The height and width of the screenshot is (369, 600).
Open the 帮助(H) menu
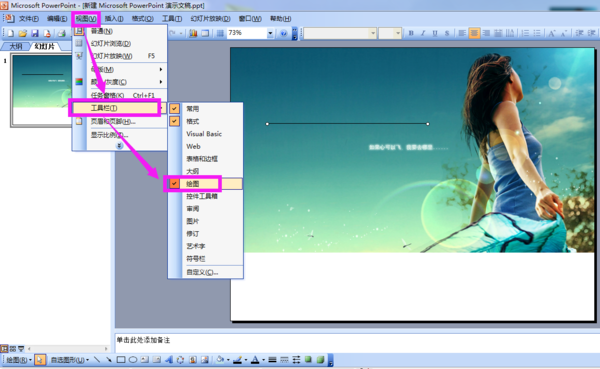pyautogui.click(x=280, y=18)
